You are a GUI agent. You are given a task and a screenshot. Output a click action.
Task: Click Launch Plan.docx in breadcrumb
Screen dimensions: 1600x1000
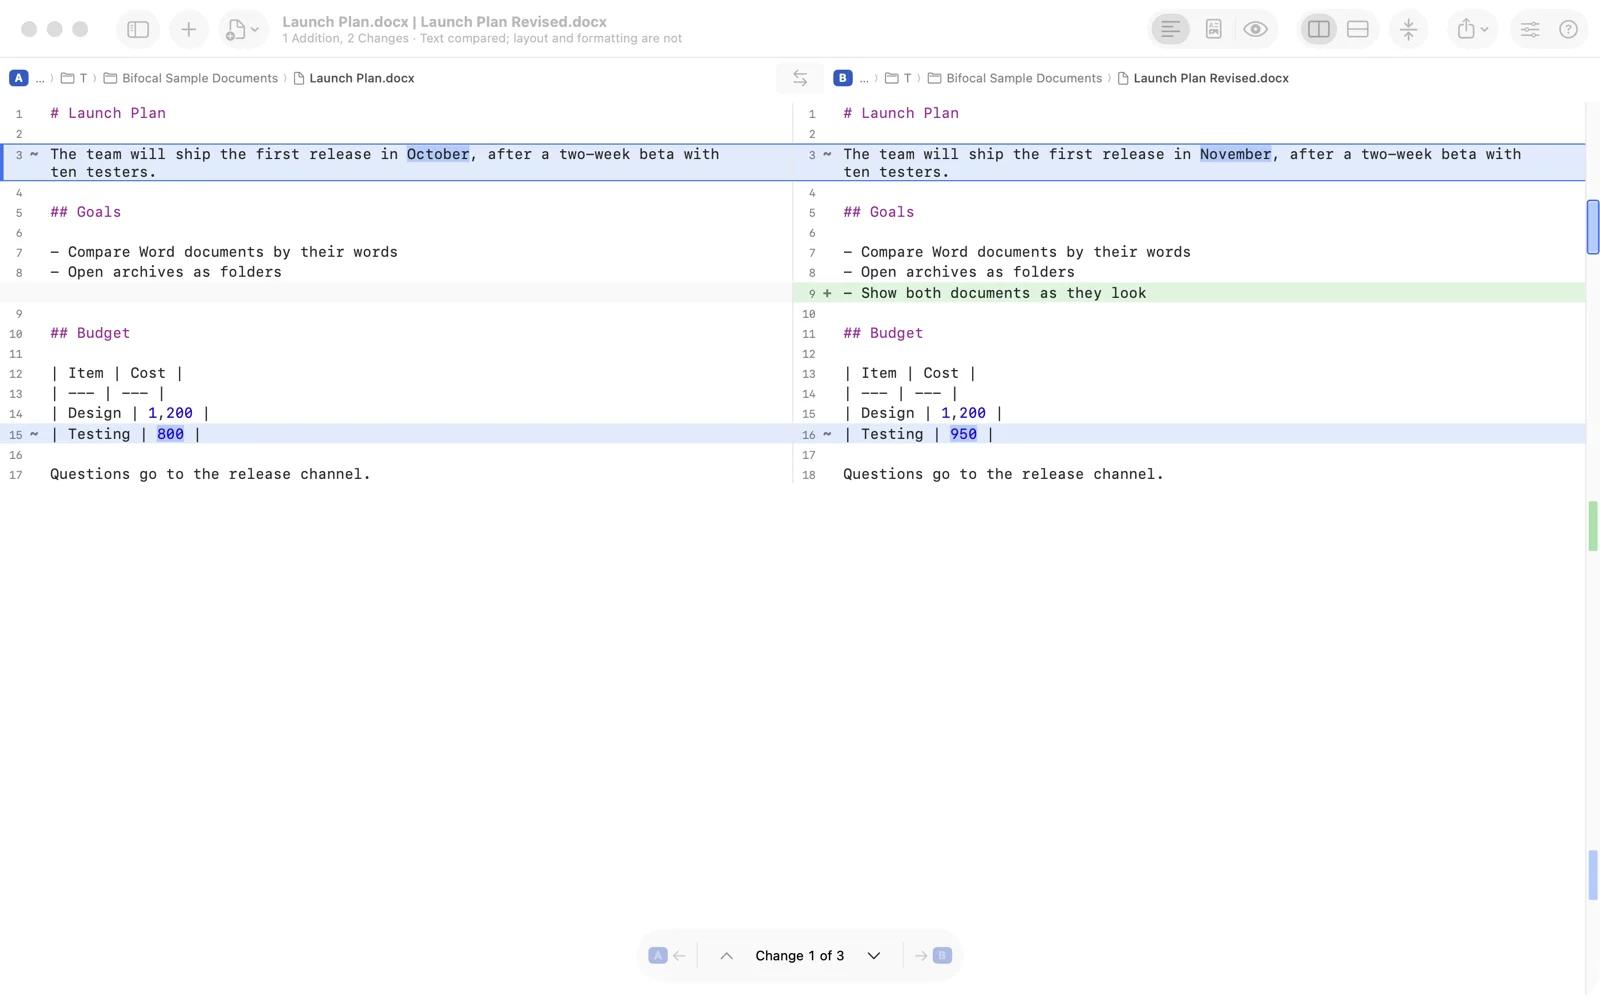353,78
